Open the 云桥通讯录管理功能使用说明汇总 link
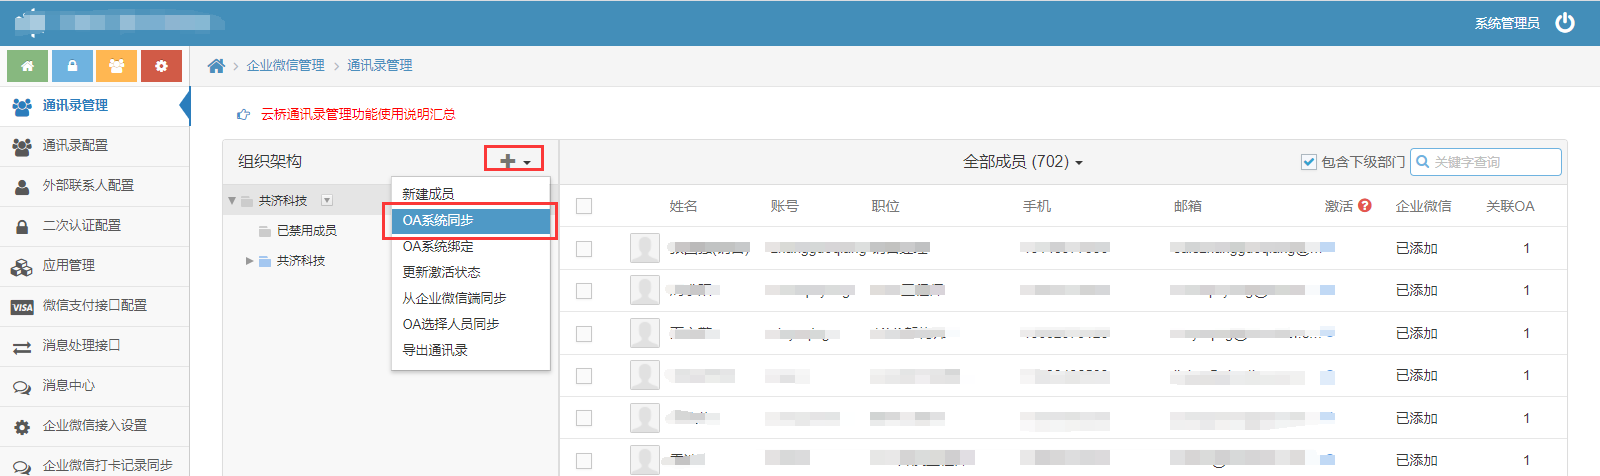1600x476 pixels. [358, 114]
